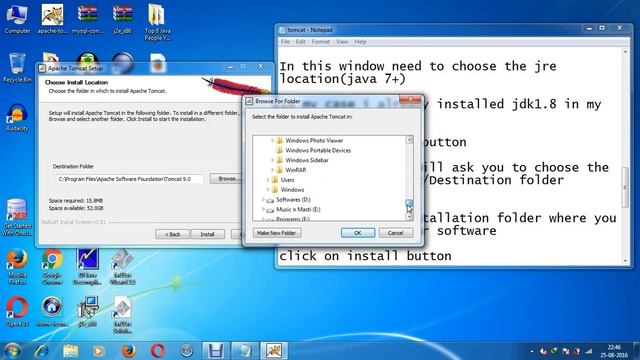
Task: Expand the Windows Photo Viewer folder
Action: click(272, 140)
